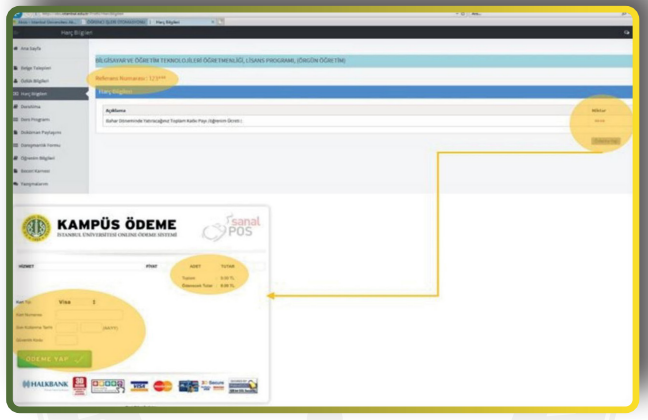648x420 pixels.
Task: Open Doküman Paylaşımı in sidebar
Action: [x=40, y=132]
